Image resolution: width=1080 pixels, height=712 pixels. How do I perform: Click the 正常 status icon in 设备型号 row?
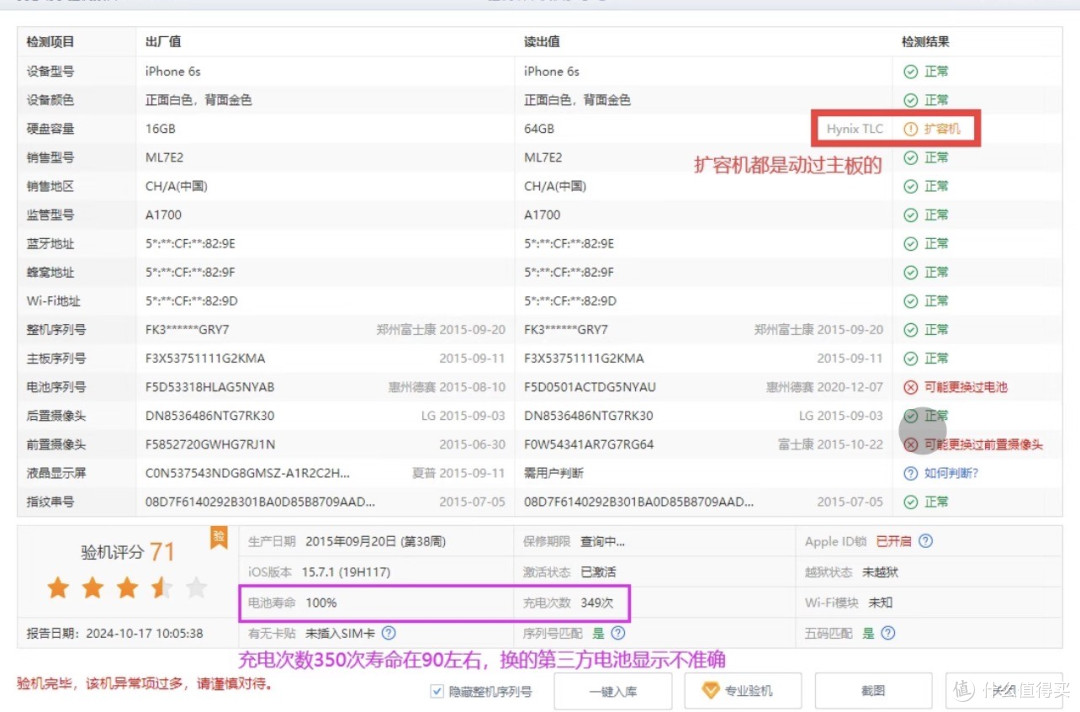(911, 72)
